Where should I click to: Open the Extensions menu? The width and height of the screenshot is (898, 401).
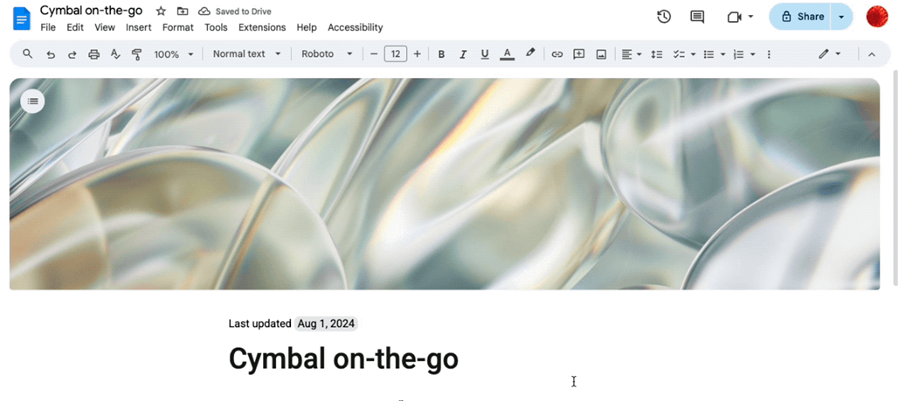click(261, 28)
